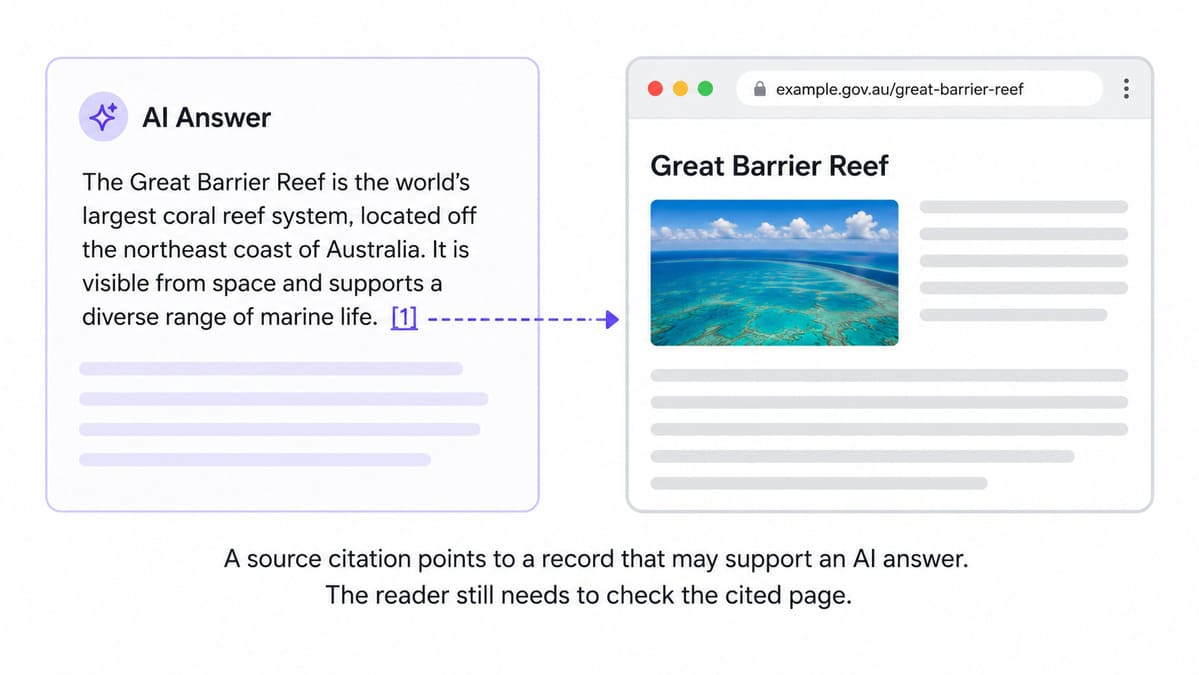This screenshot has height=675, width=1199.
Task: Click the red close window dot
Action: [655, 89]
